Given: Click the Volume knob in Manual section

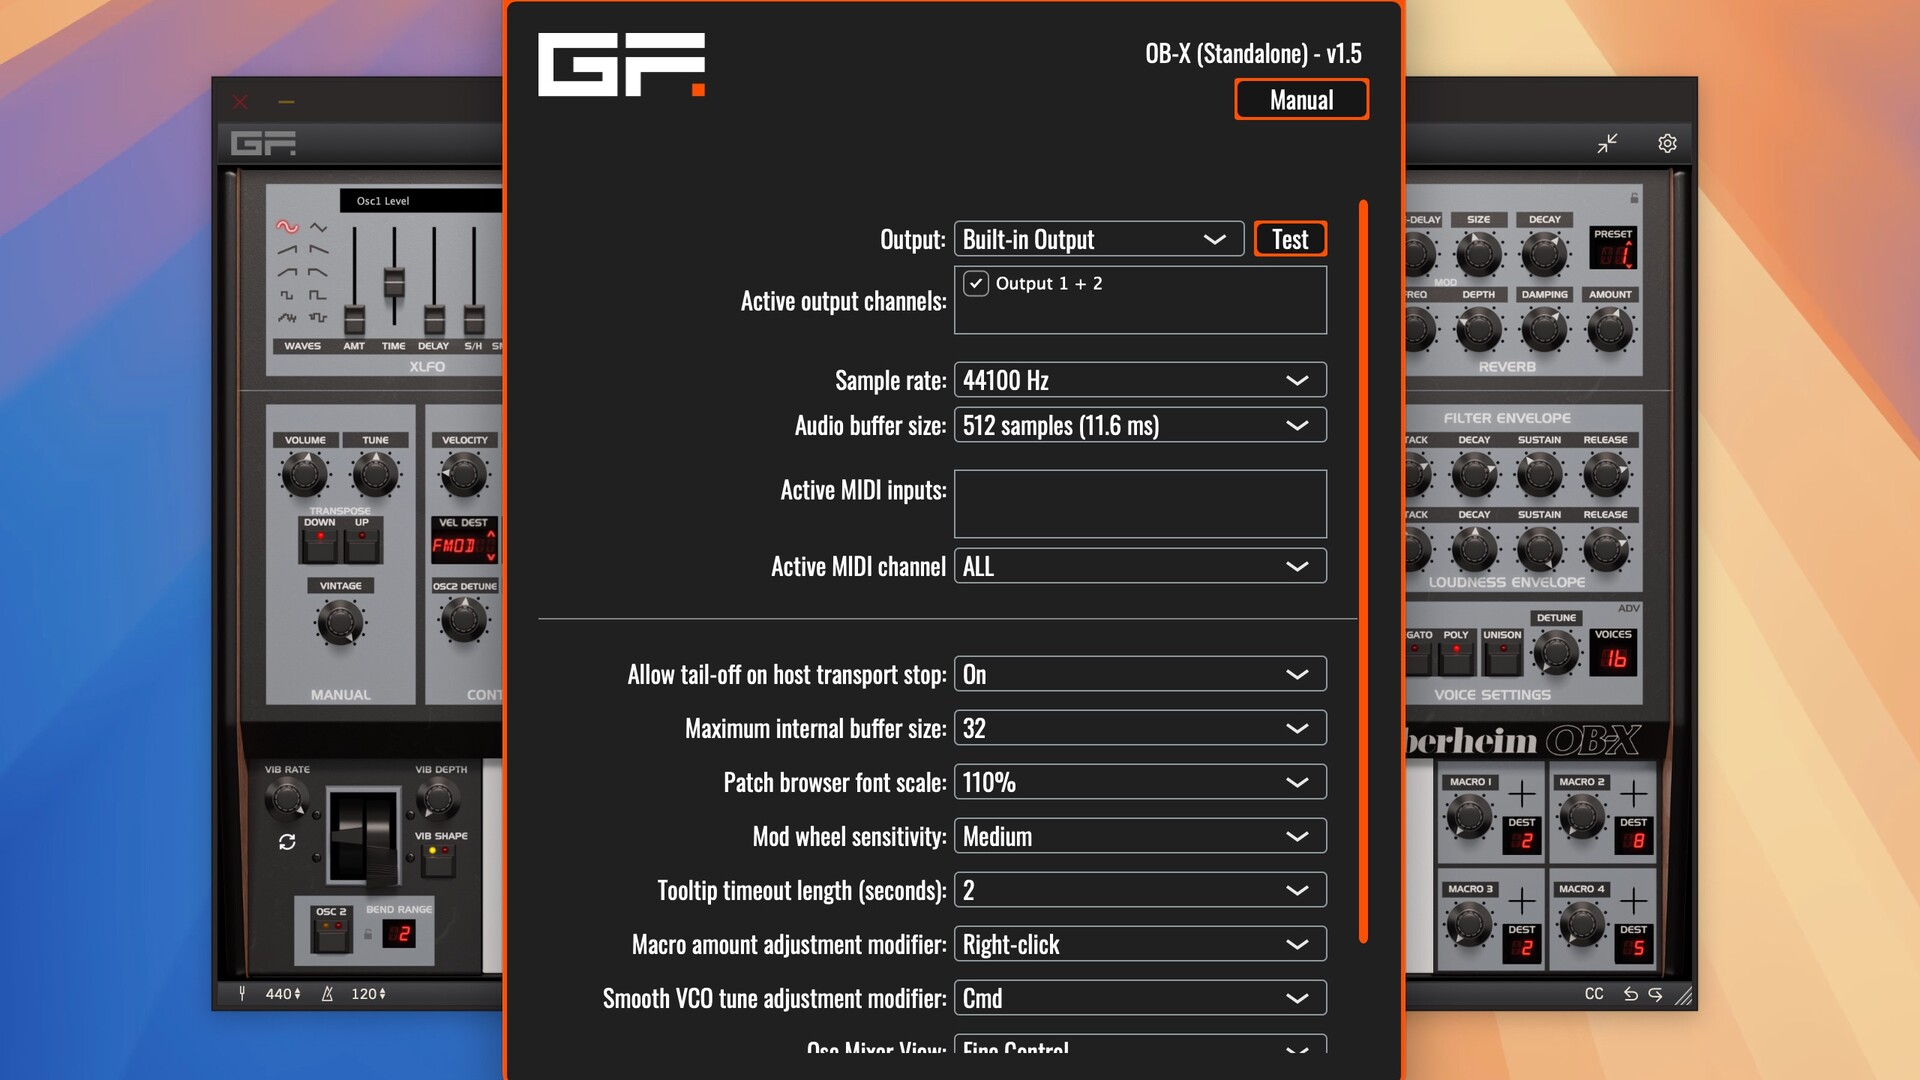Looking at the screenshot, I should tap(305, 475).
